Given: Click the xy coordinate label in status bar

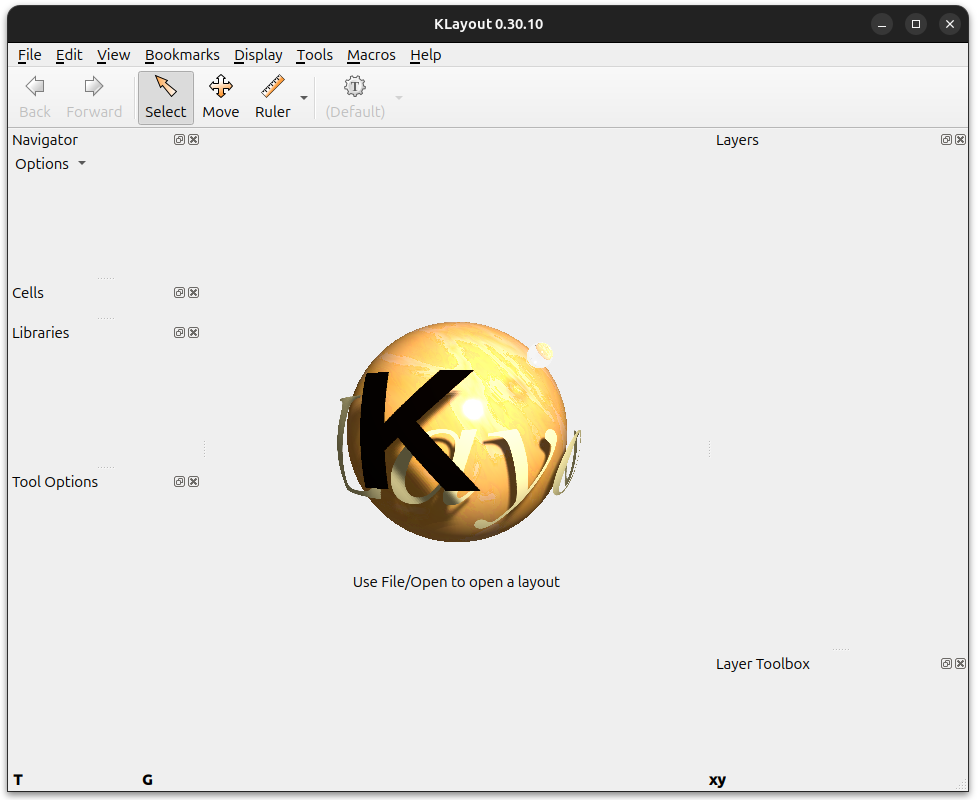Looking at the screenshot, I should (x=717, y=780).
